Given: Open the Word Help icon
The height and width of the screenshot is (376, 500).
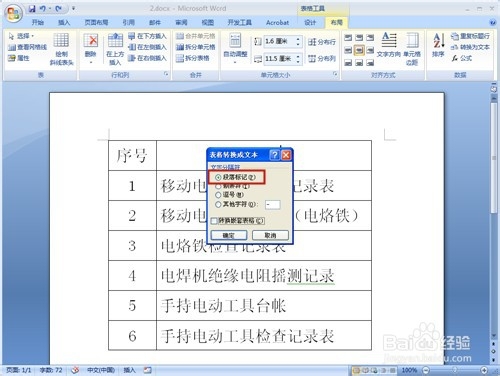Looking at the screenshot, I should (492, 22).
